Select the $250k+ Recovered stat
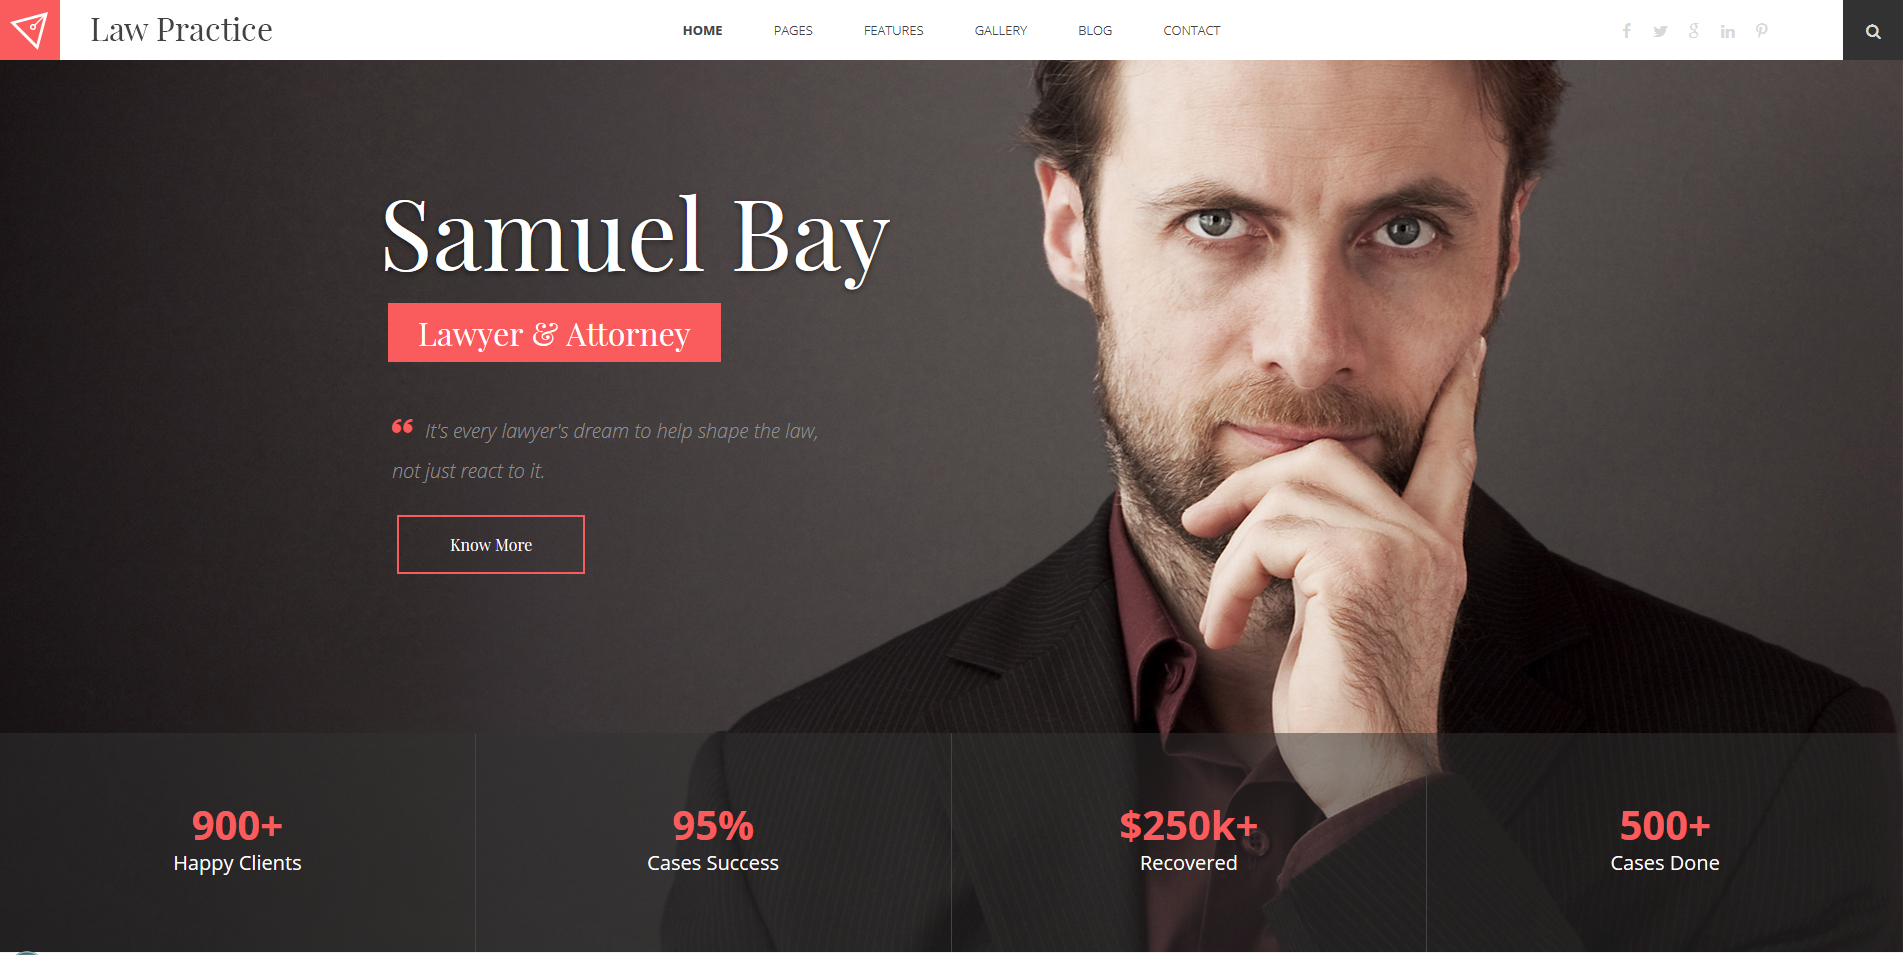 (1188, 841)
